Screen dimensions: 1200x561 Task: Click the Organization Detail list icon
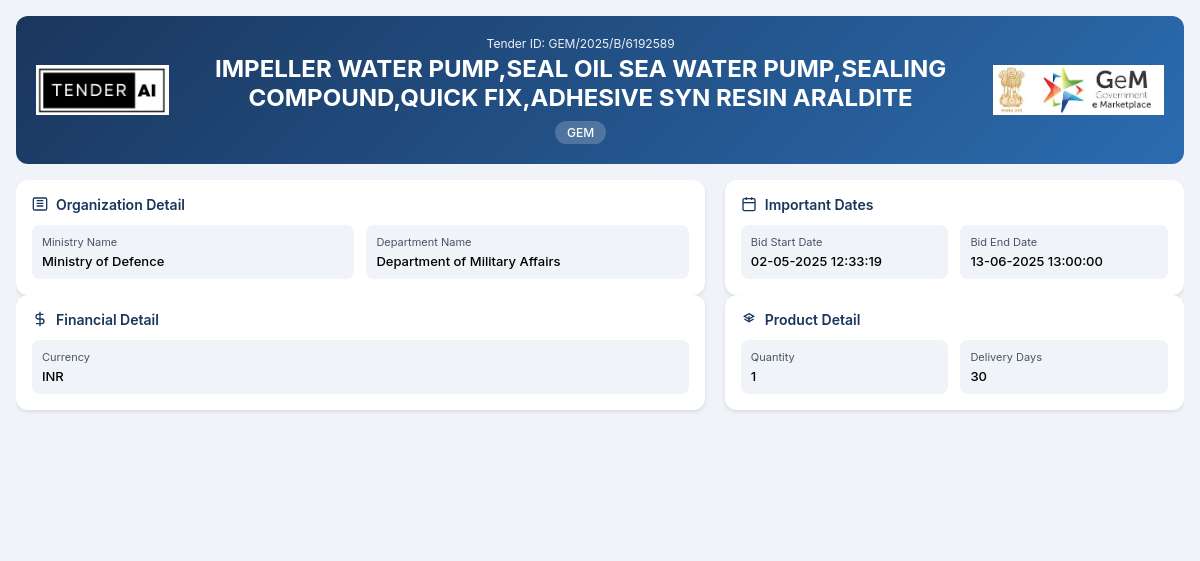[40, 204]
